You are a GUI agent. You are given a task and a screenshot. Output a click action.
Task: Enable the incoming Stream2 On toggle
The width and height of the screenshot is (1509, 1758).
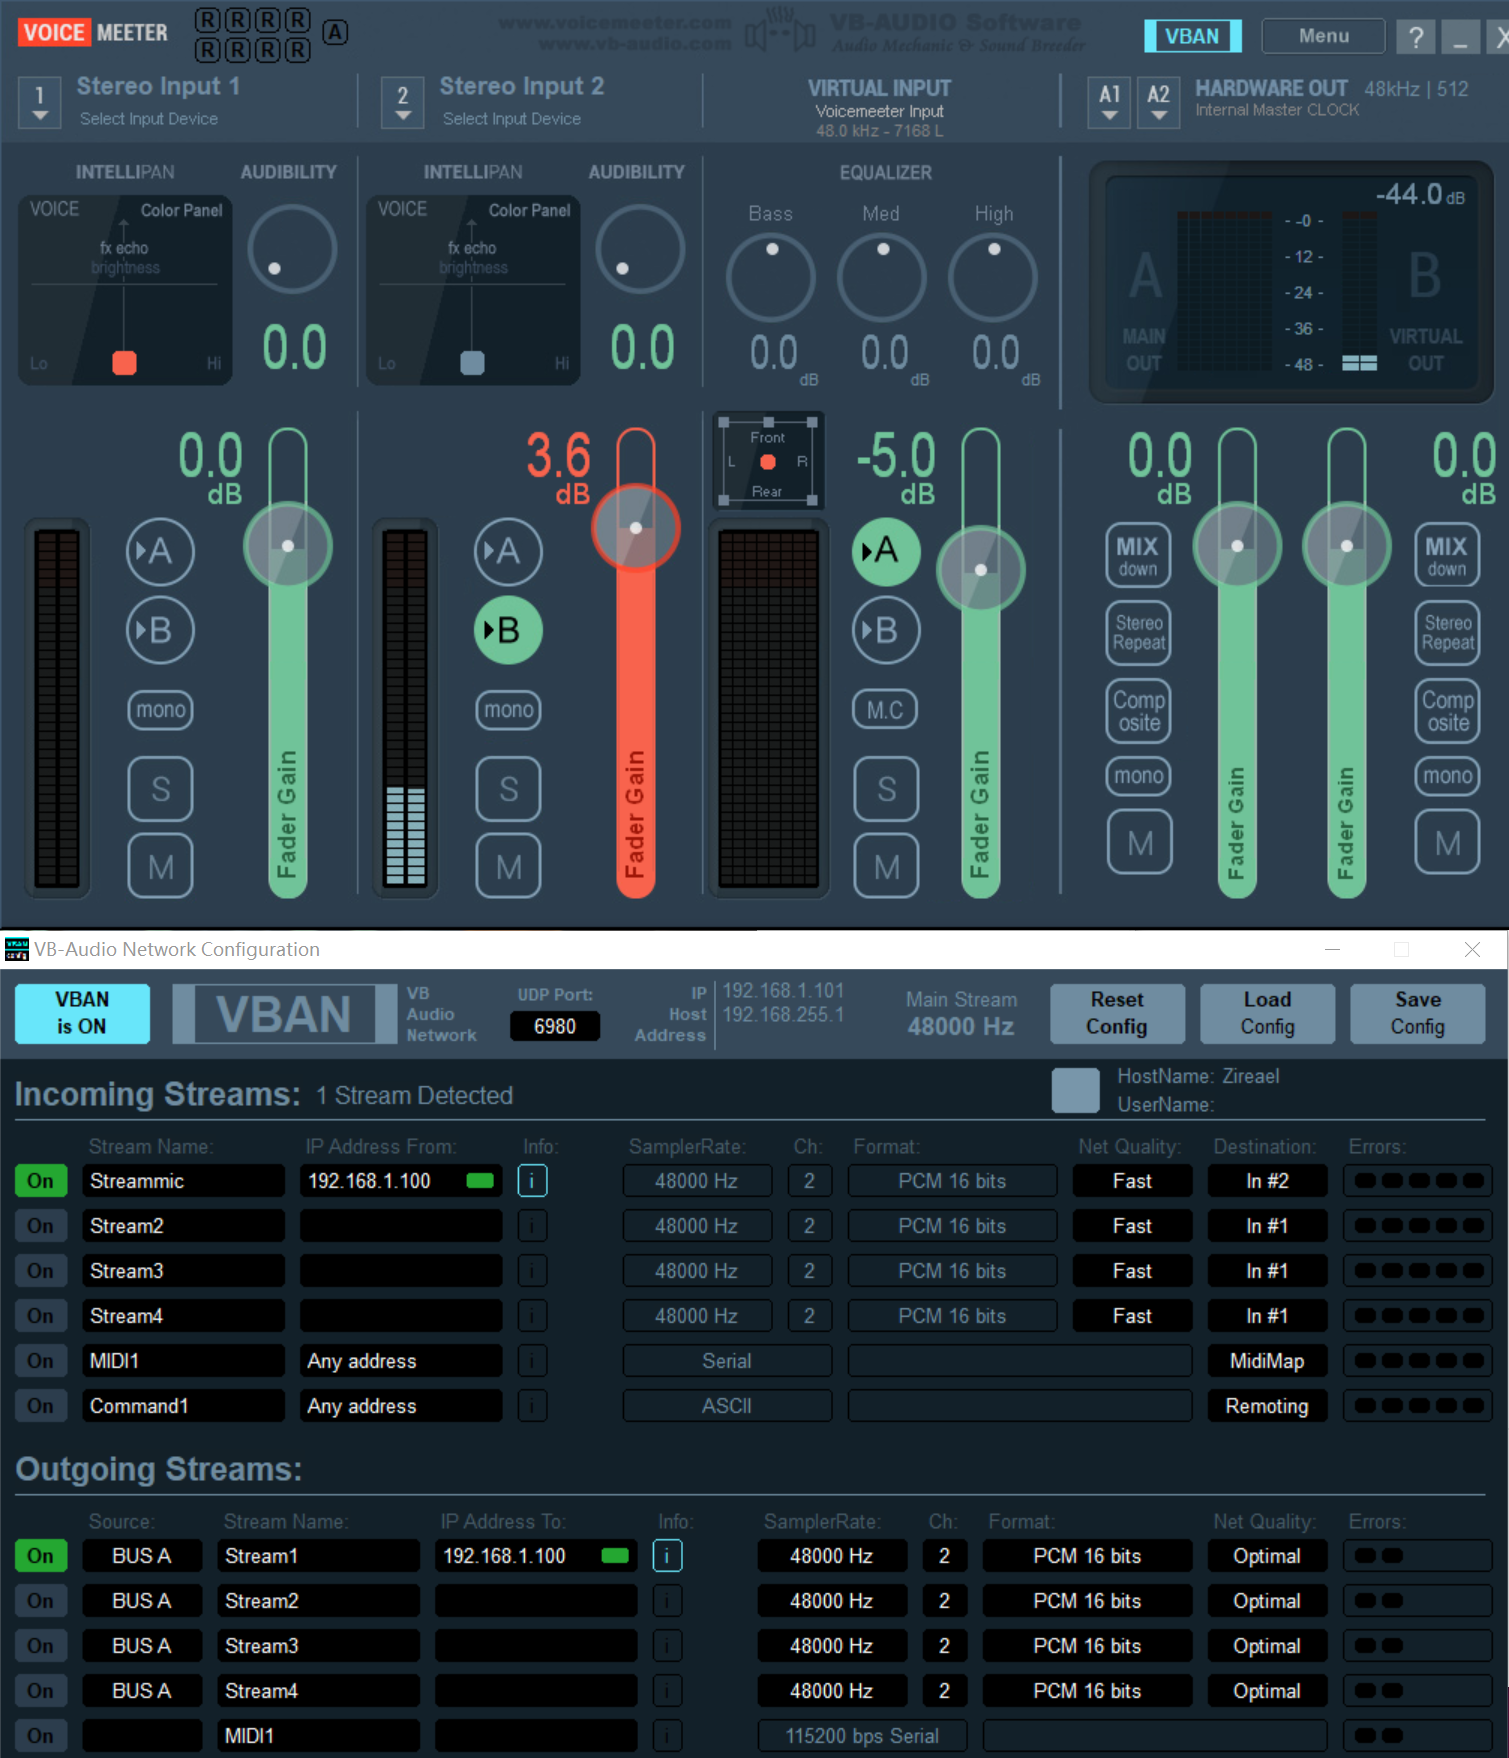[x=40, y=1226]
